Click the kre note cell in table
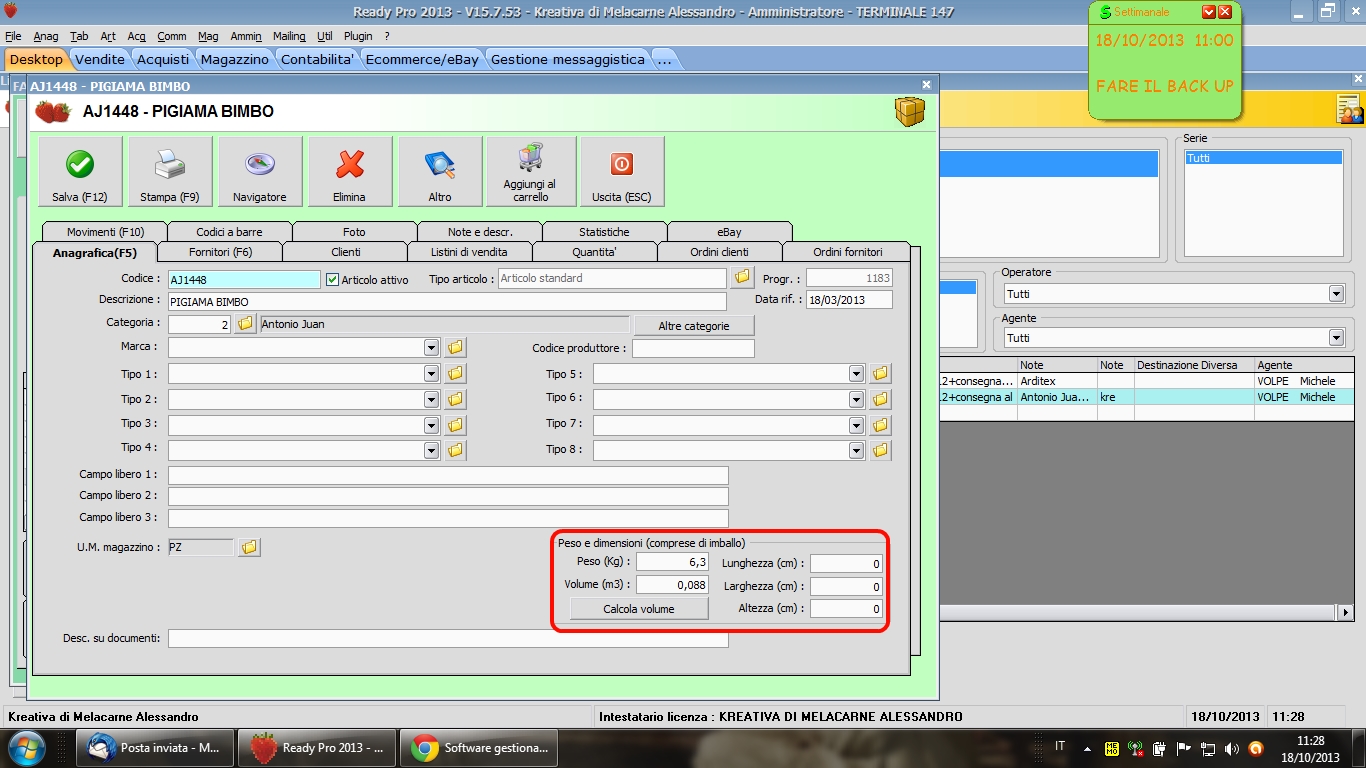Screen dimensions: 1366x768 pyautogui.click(x=1115, y=397)
